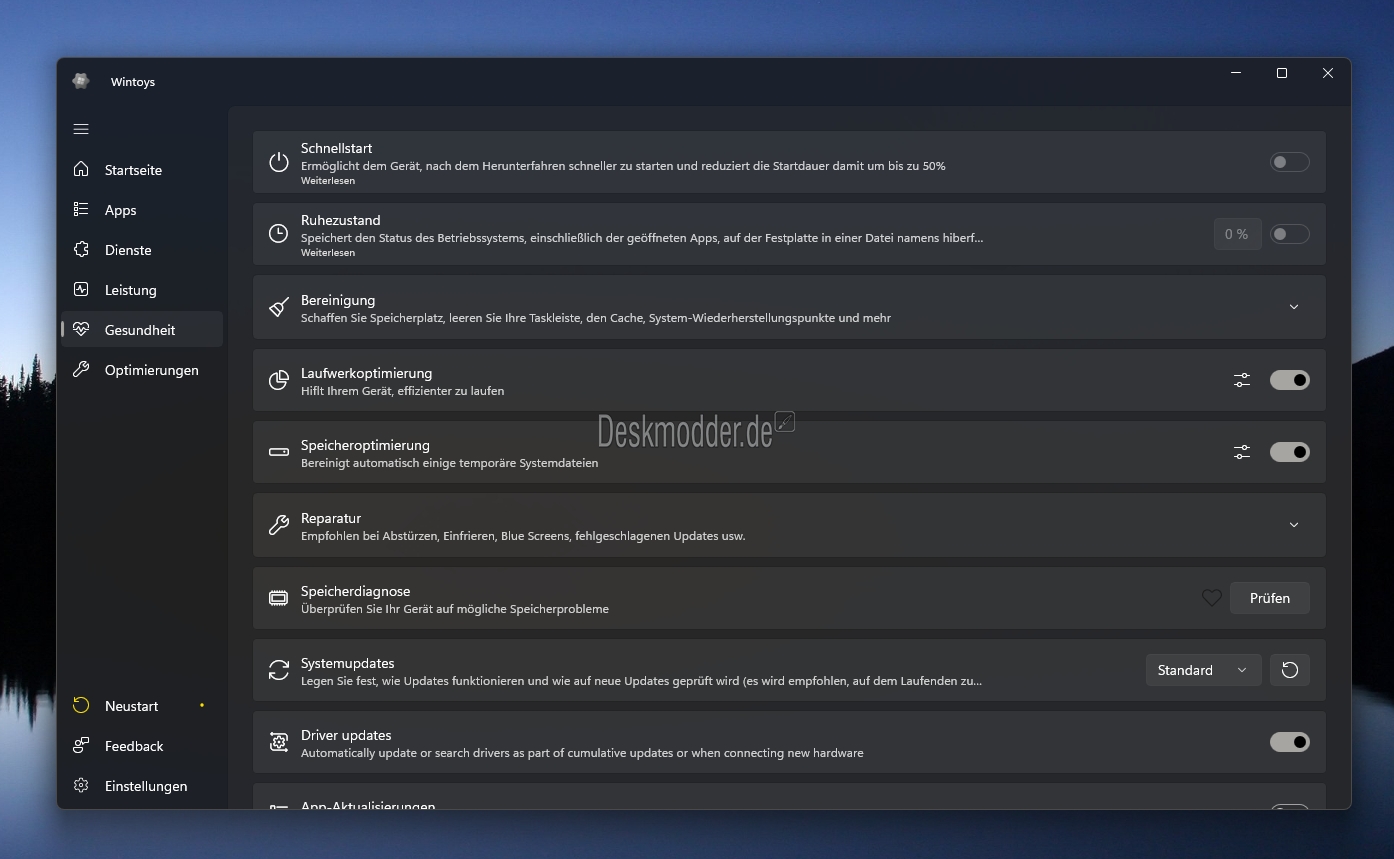Click the Prüfen button
Viewport: 1394px width, 859px height.
[1269, 598]
